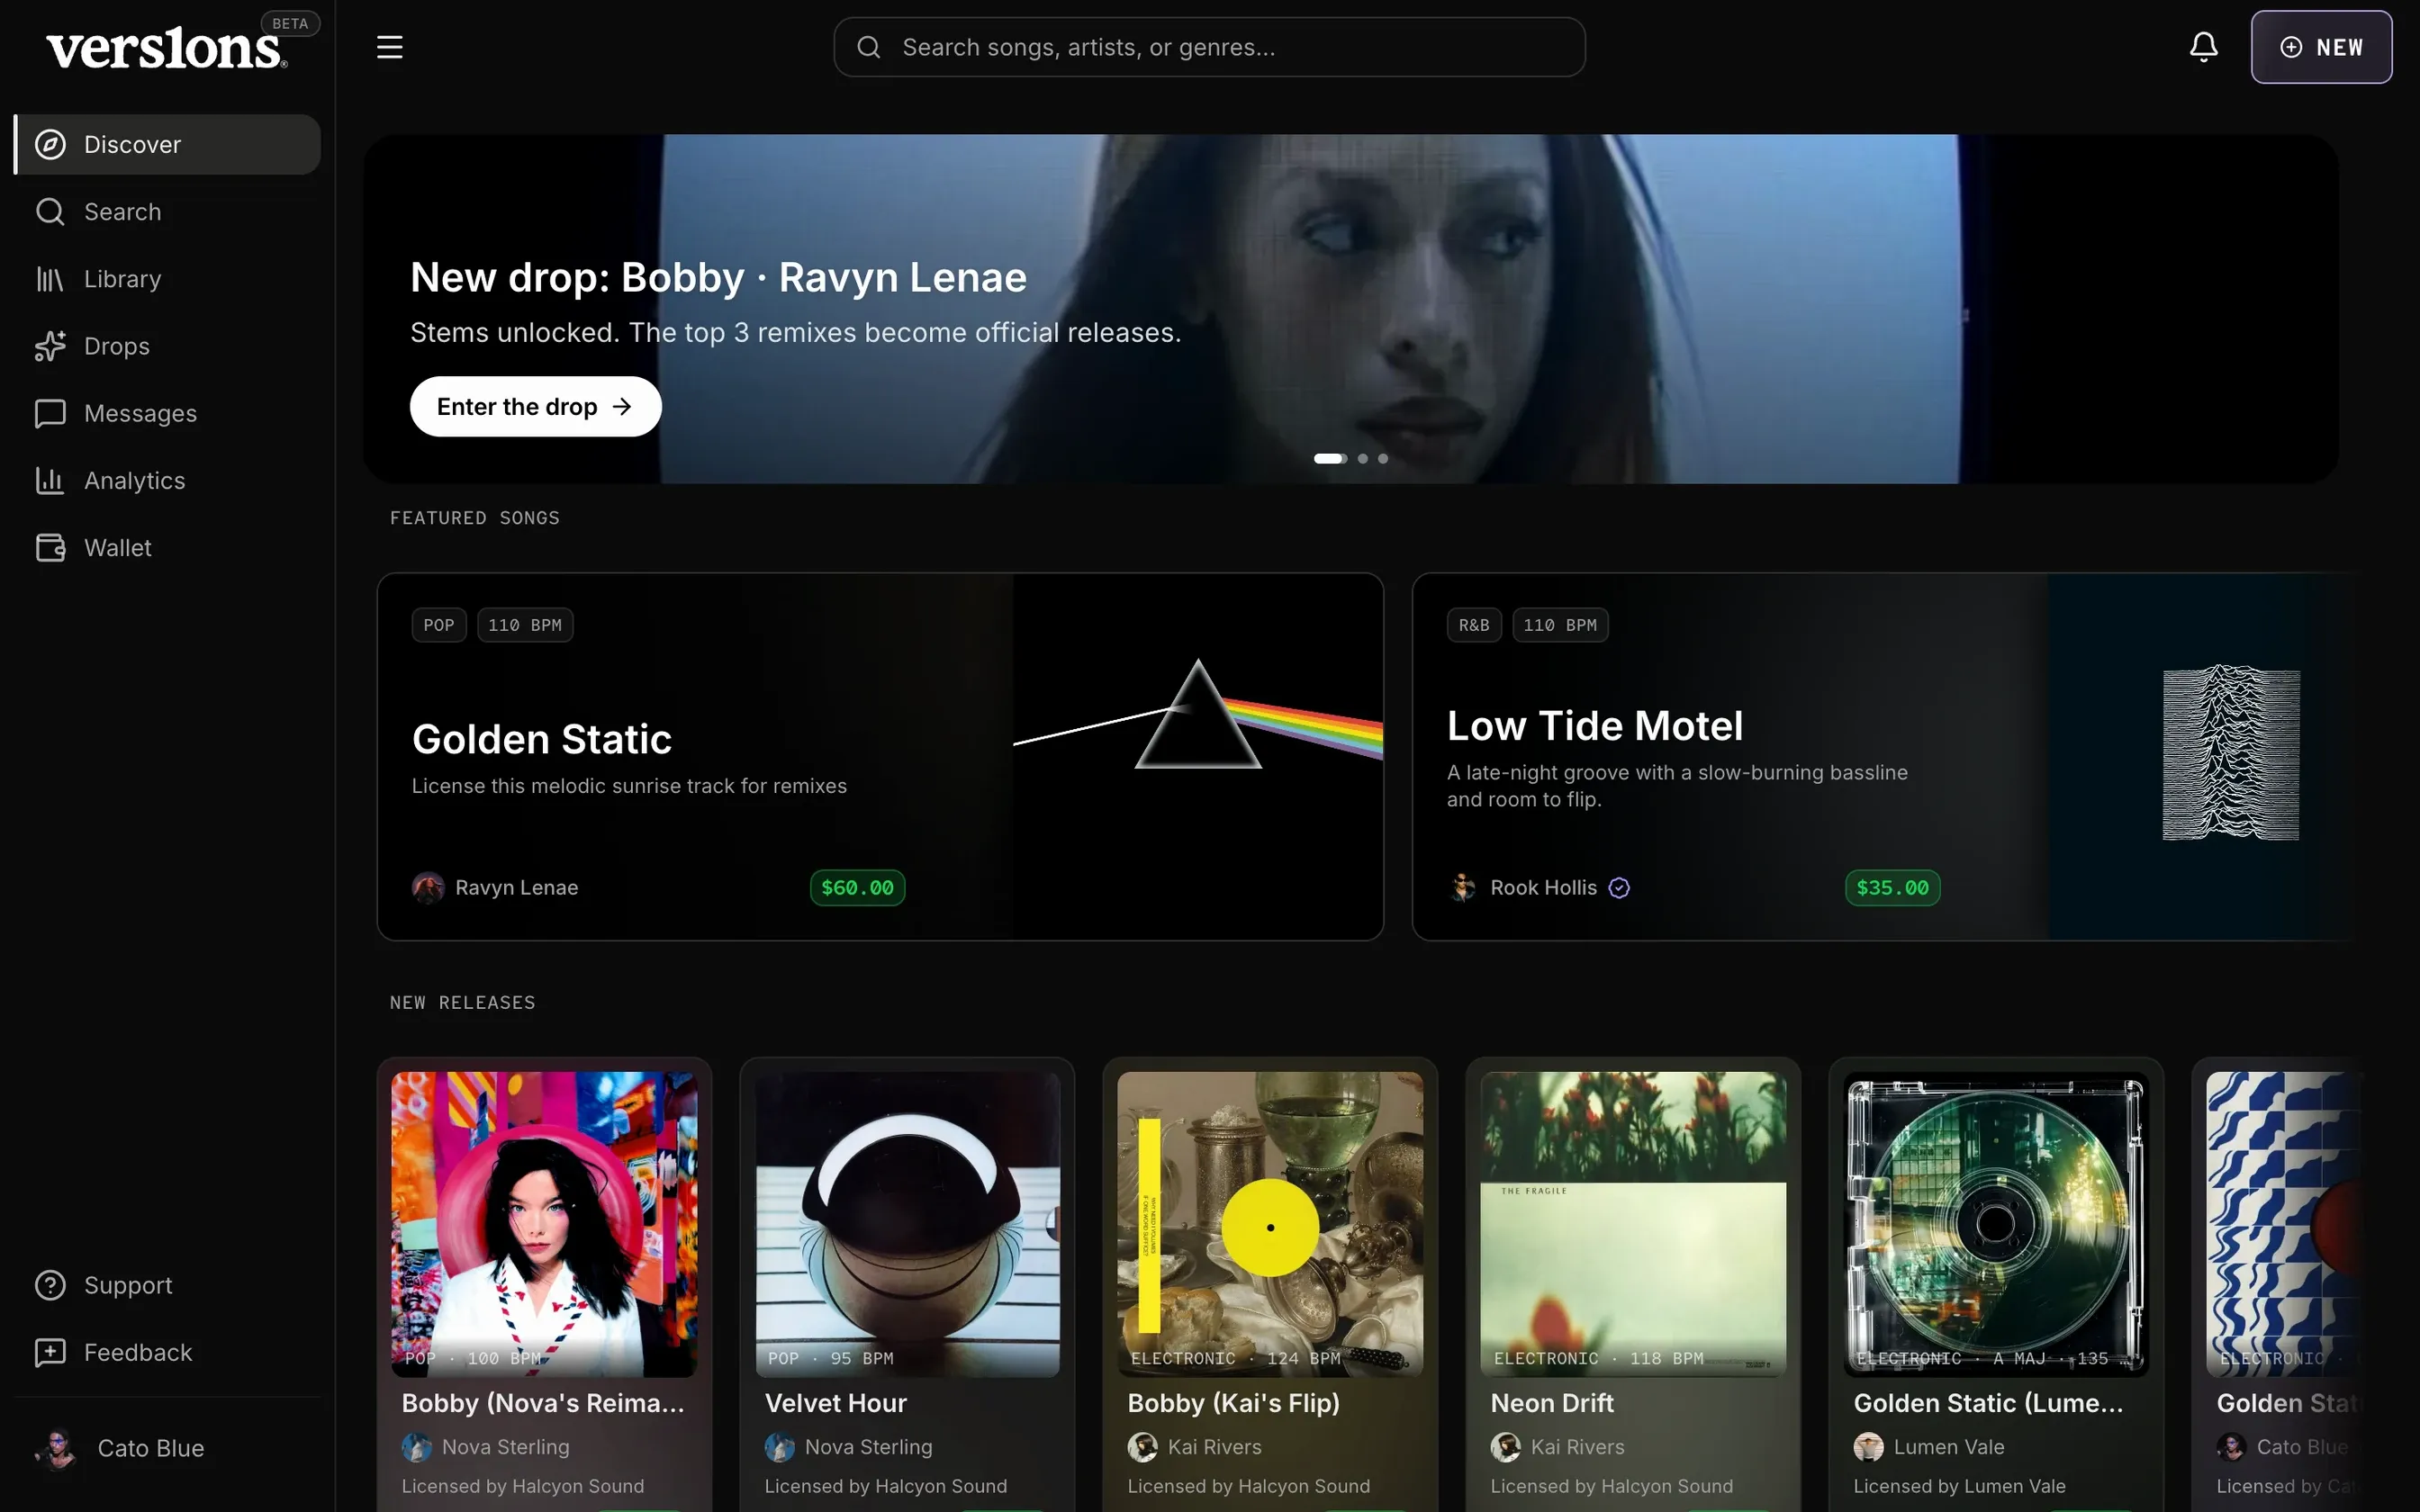Click the Low Tide Motel waveform artwork
Image resolution: width=2420 pixels, height=1512 pixels.
point(2231,752)
